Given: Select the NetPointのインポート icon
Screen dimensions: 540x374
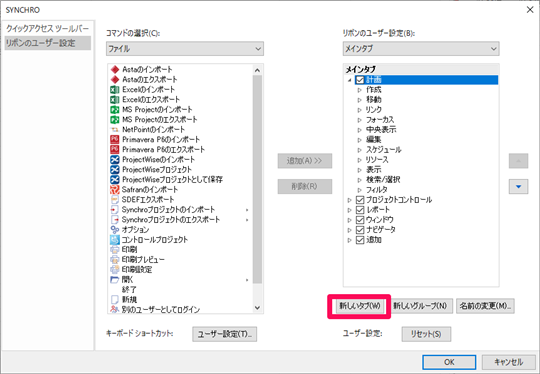Looking at the screenshot, I should click(115, 130).
